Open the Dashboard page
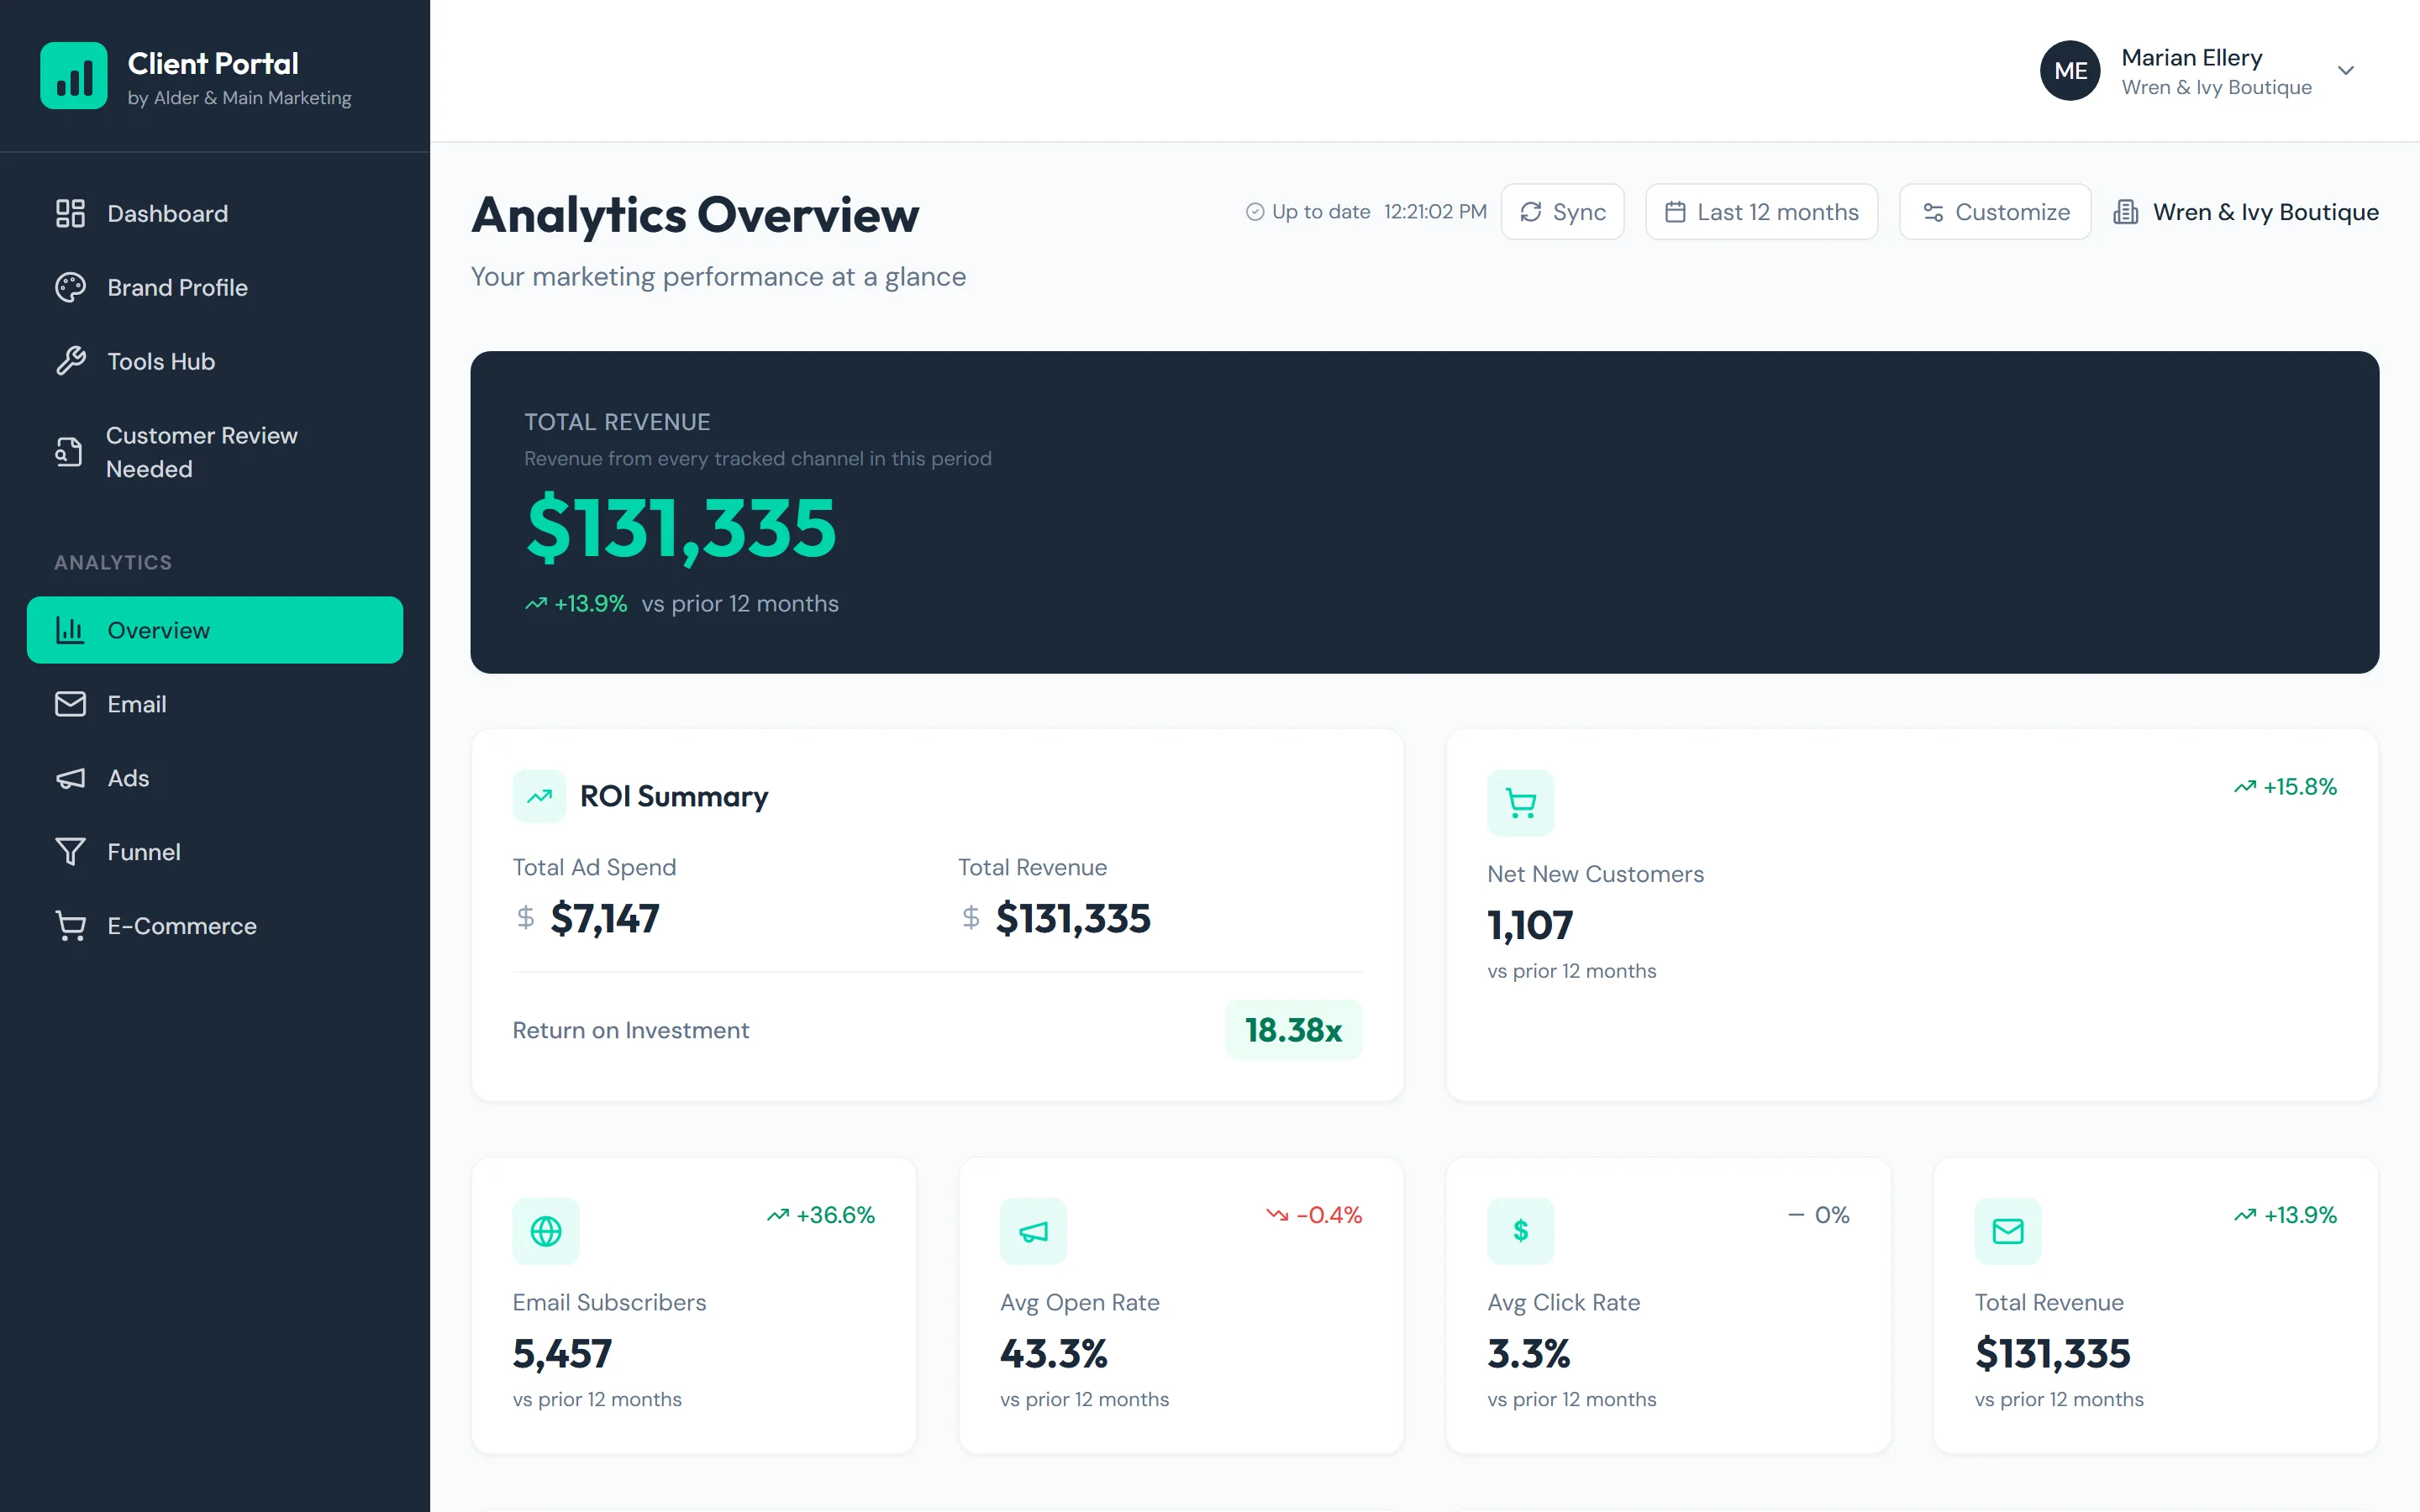The height and width of the screenshot is (1512, 2420). [x=214, y=213]
